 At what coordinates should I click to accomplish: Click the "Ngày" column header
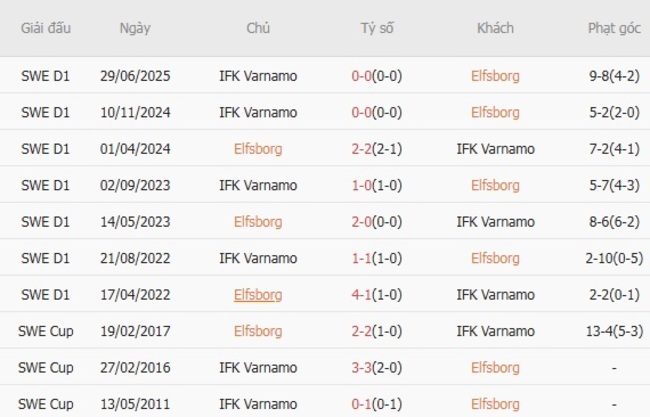[135, 28]
